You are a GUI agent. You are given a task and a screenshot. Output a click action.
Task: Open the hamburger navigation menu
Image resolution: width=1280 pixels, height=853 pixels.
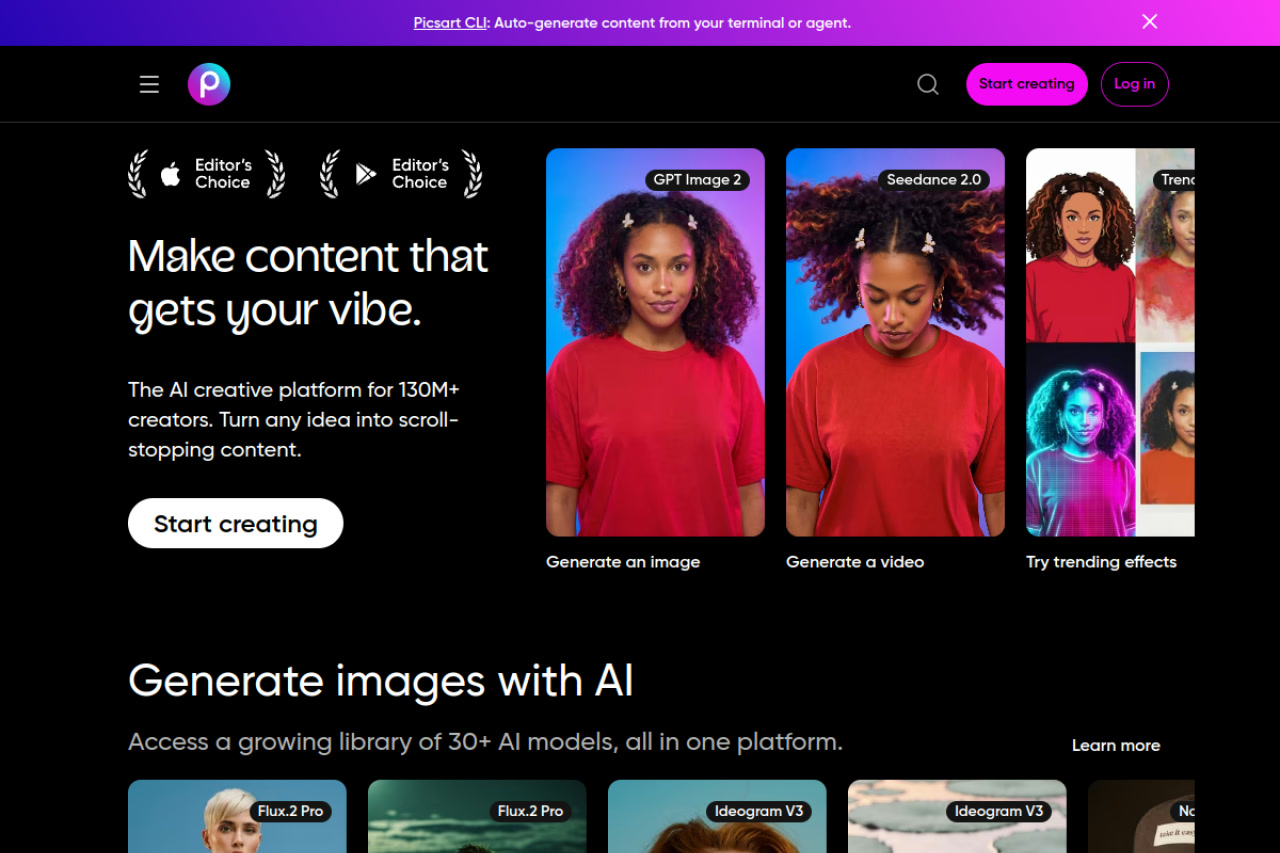pyautogui.click(x=149, y=85)
